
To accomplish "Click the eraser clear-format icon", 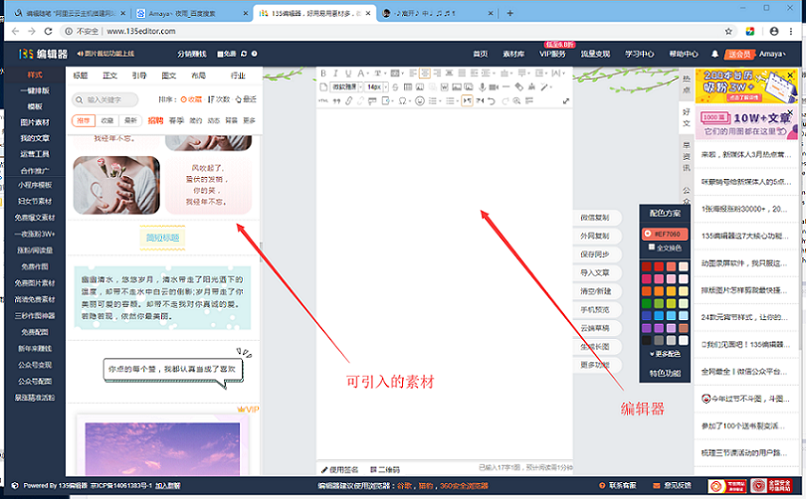I will (x=519, y=87).
